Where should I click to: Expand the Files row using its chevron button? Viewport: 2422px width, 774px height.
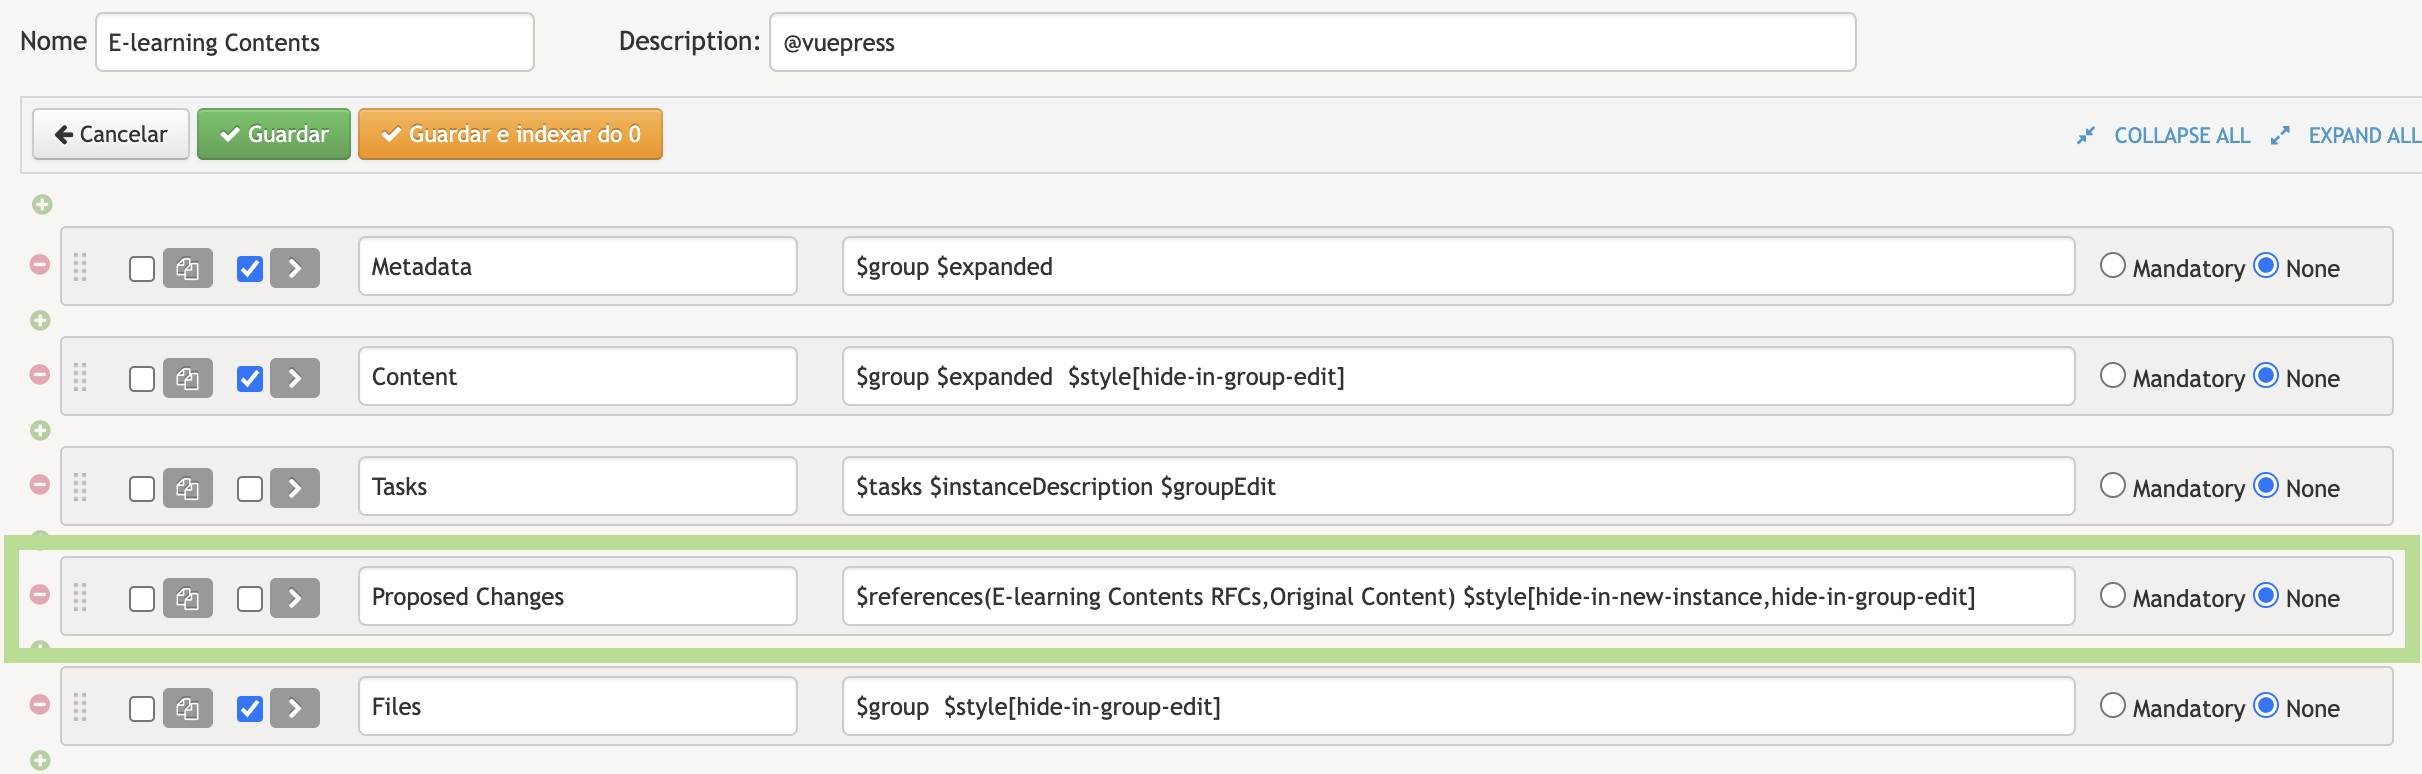tap(295, 708)
